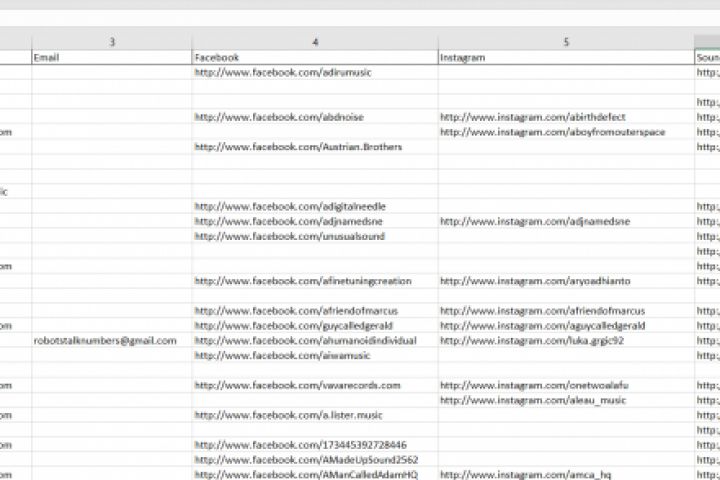
Task: Select the instagram.com/aryoadhianto cell
Action: click(566, 281)
